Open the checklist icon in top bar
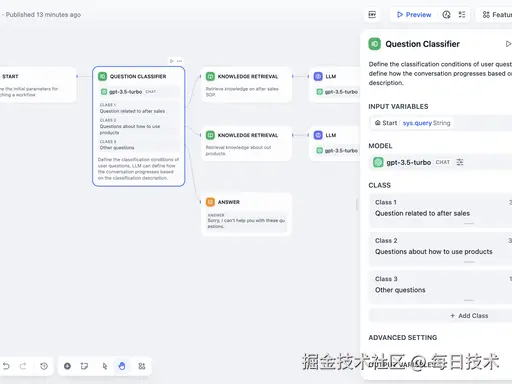Viewport: 512px width, 384px height. 462,15
